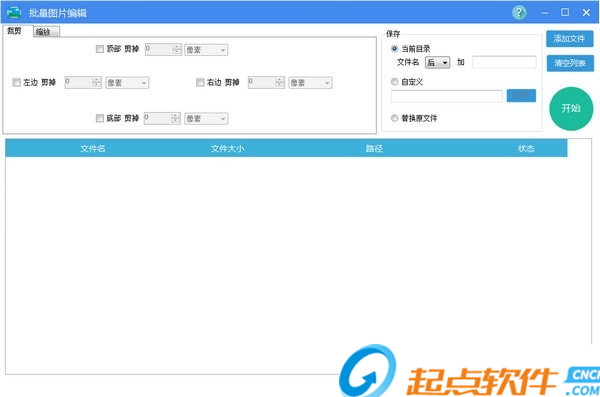Enable the 右边 剪掉 checkbox
Viewport: 600px width, 397px height.
coord(200,82)
